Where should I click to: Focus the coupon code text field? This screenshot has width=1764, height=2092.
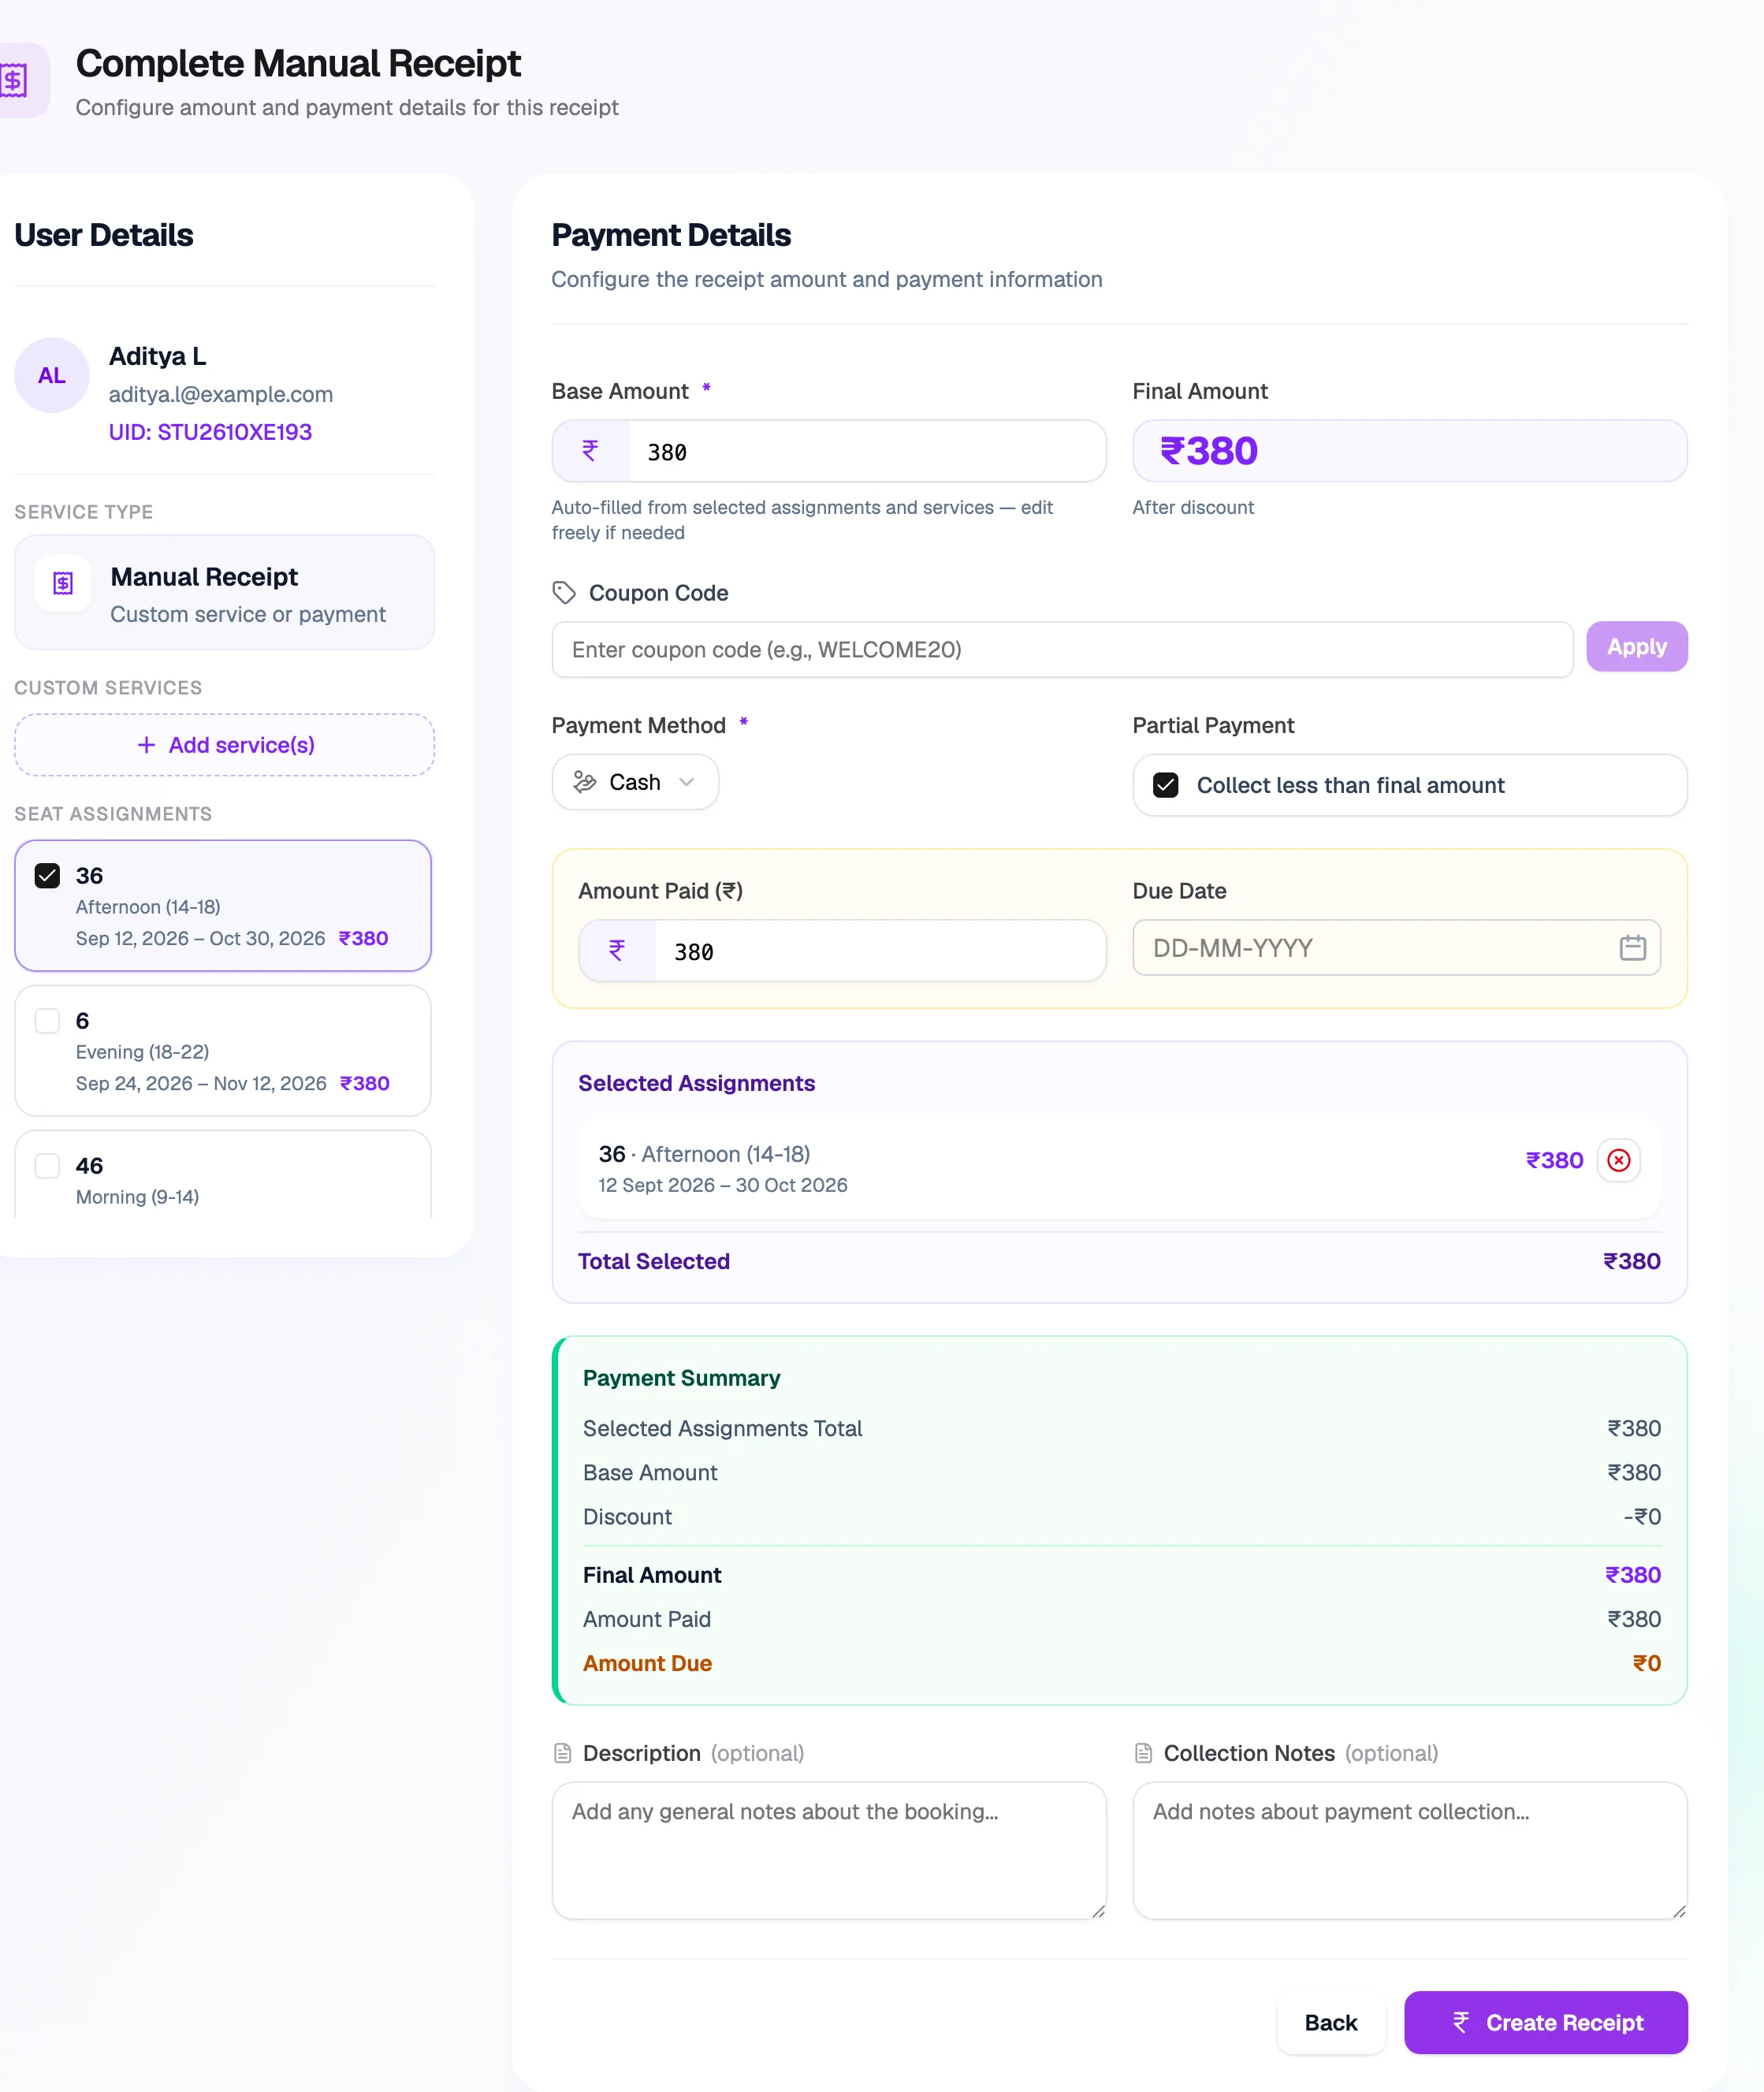pyautogui.click(x=1062, y=650)
